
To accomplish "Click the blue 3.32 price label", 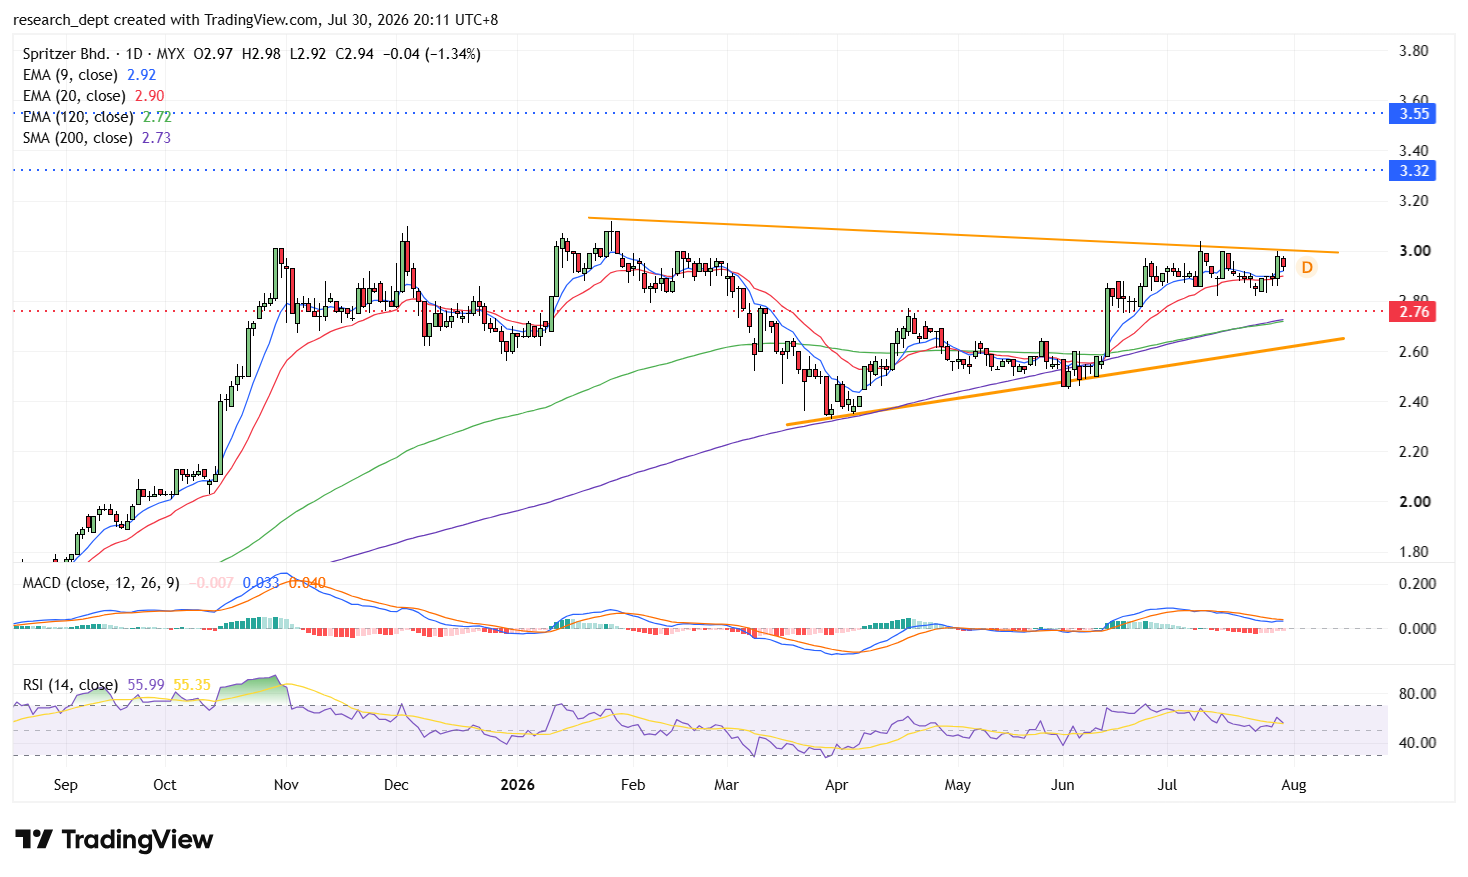I will point(1413,171).
